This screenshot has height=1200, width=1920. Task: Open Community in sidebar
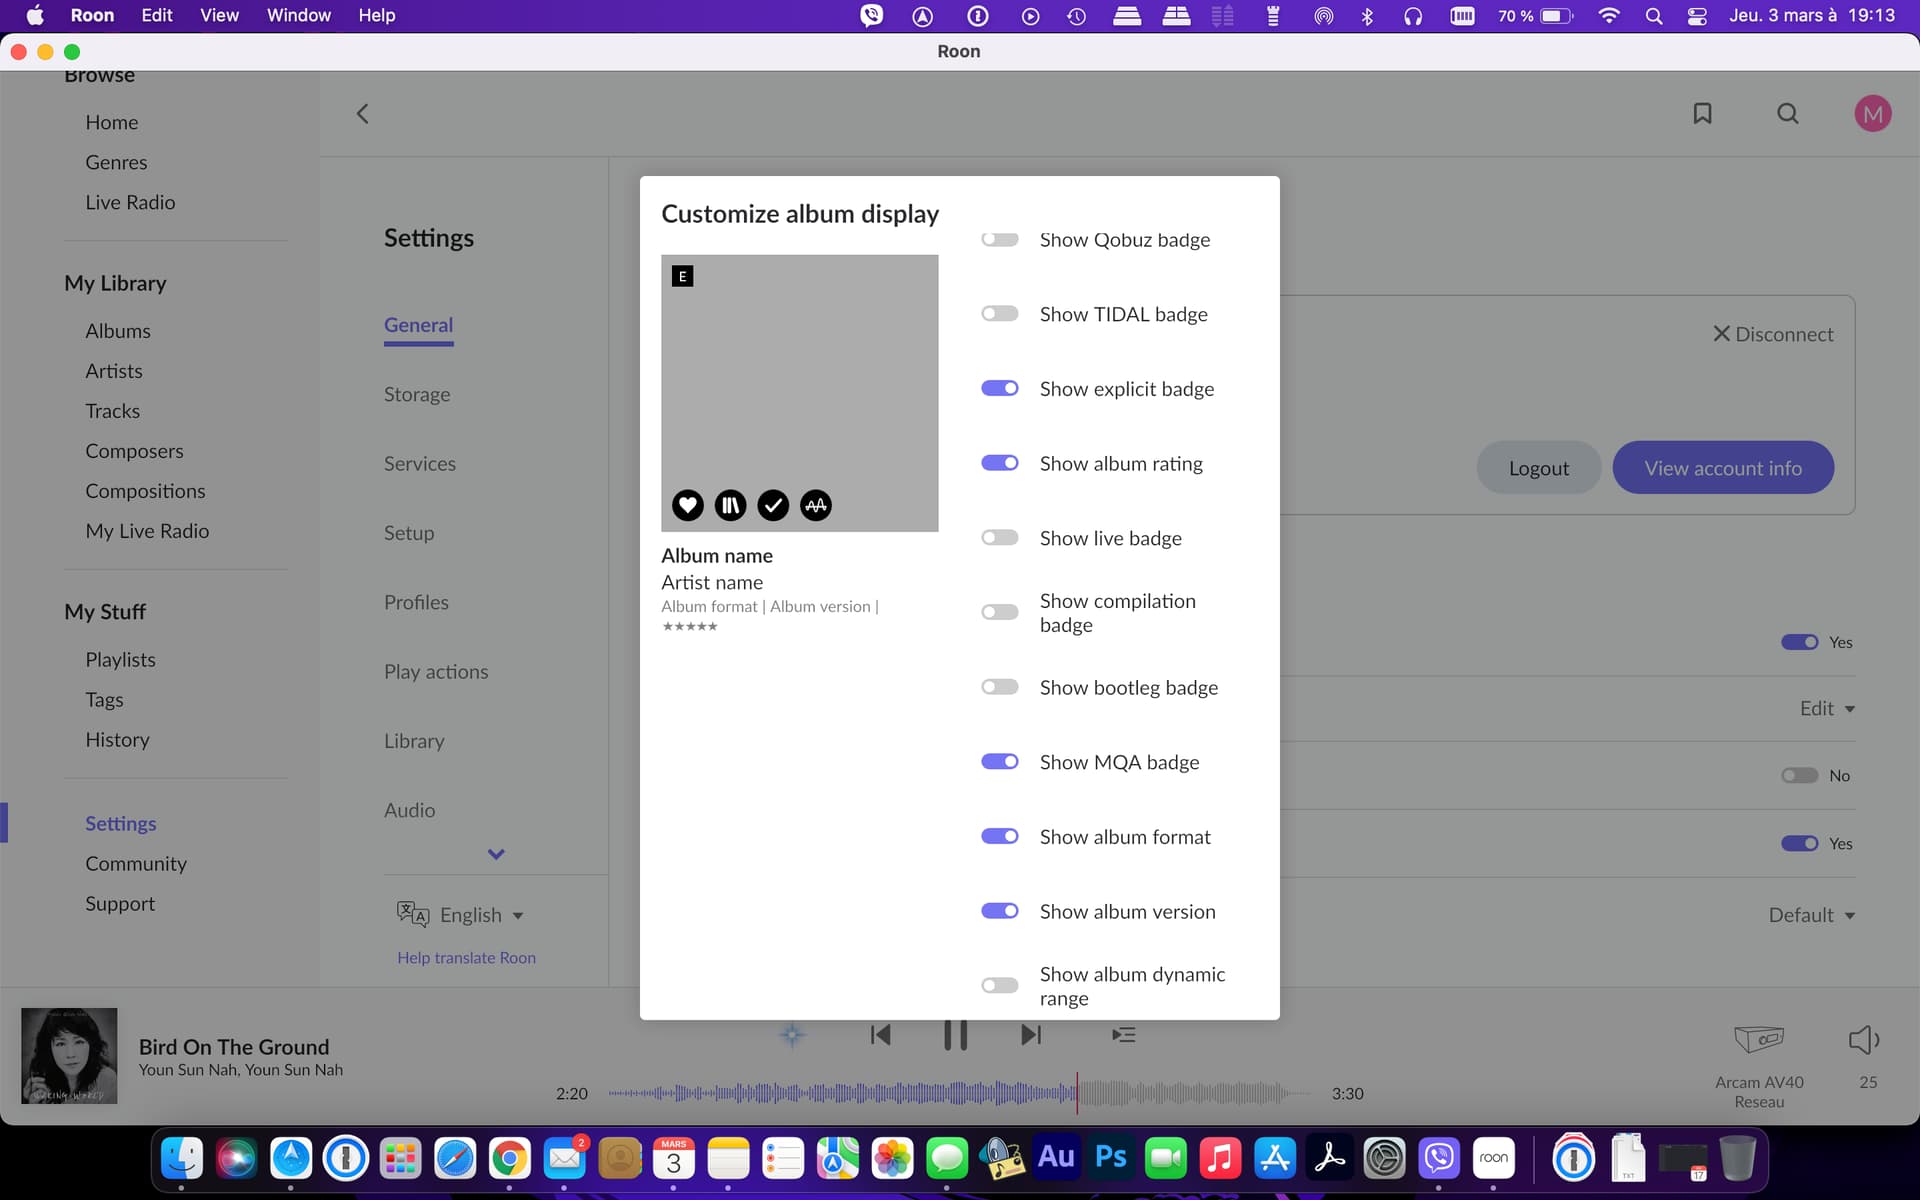click(x=136, y=864)
